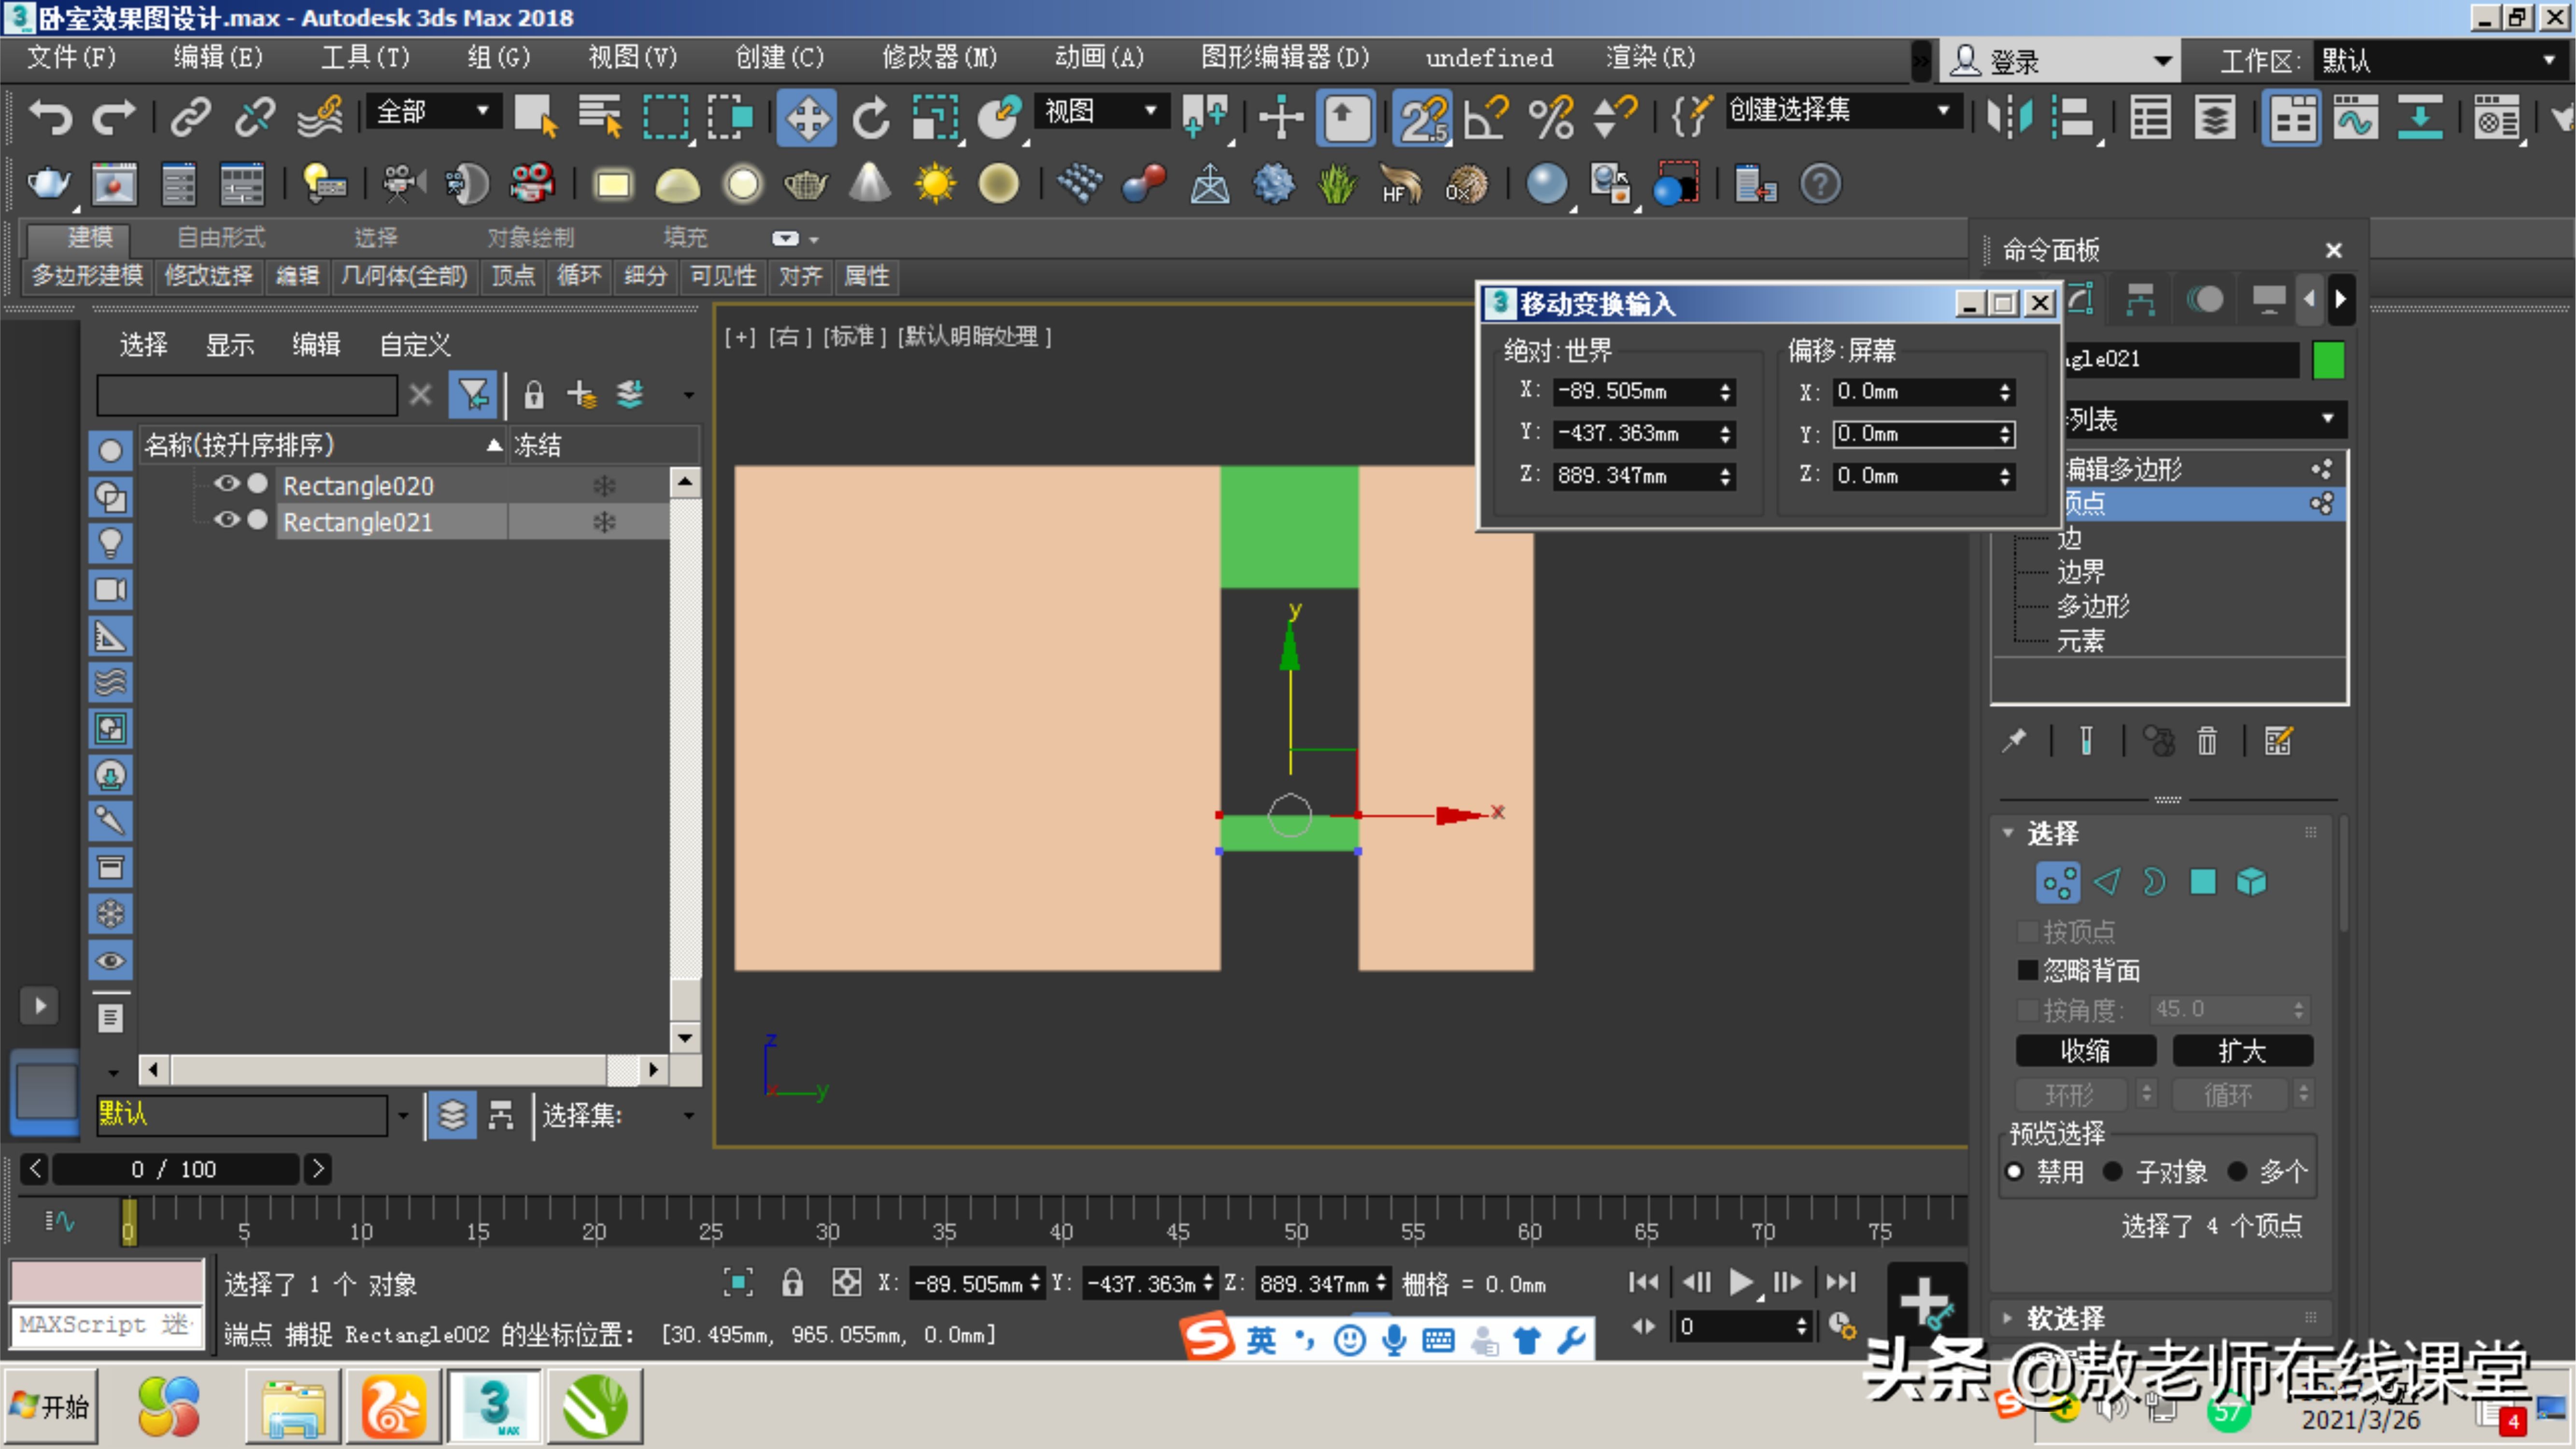This screenshot has height=1449, width=2576.
Task: Switch to the 自由形式 ribbon tab
Action: pyautogui.click(x=220, y=237)
